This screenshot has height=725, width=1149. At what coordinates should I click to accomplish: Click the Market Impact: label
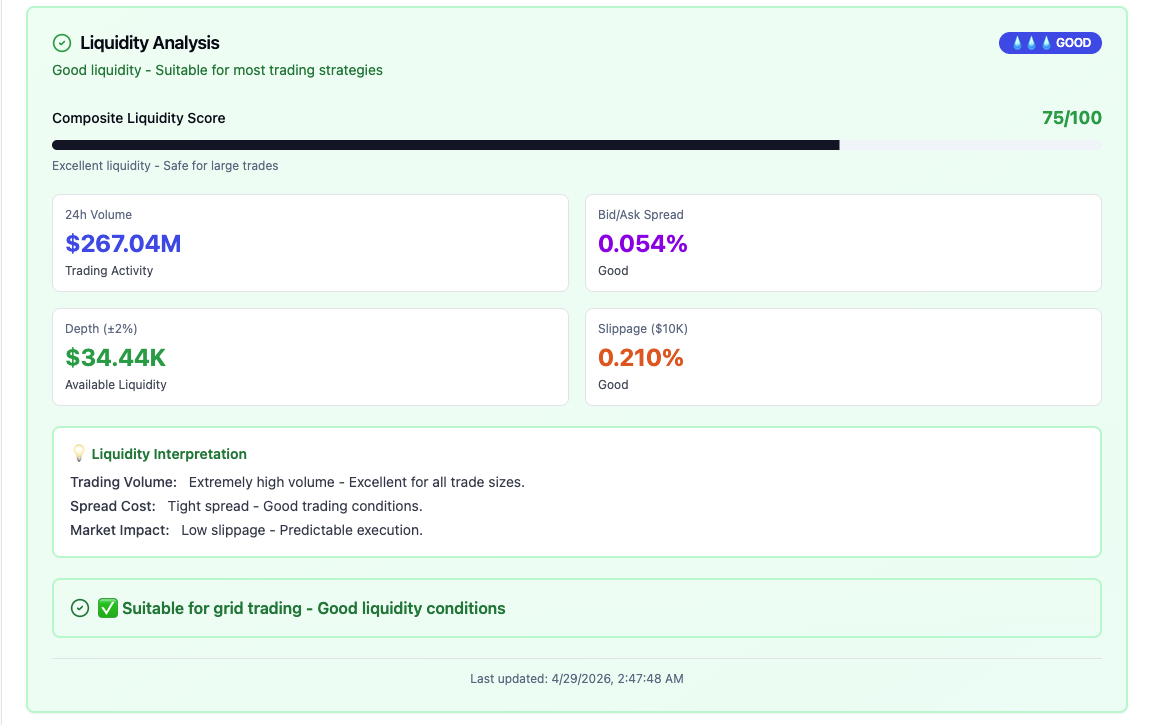tap(119, 530)
